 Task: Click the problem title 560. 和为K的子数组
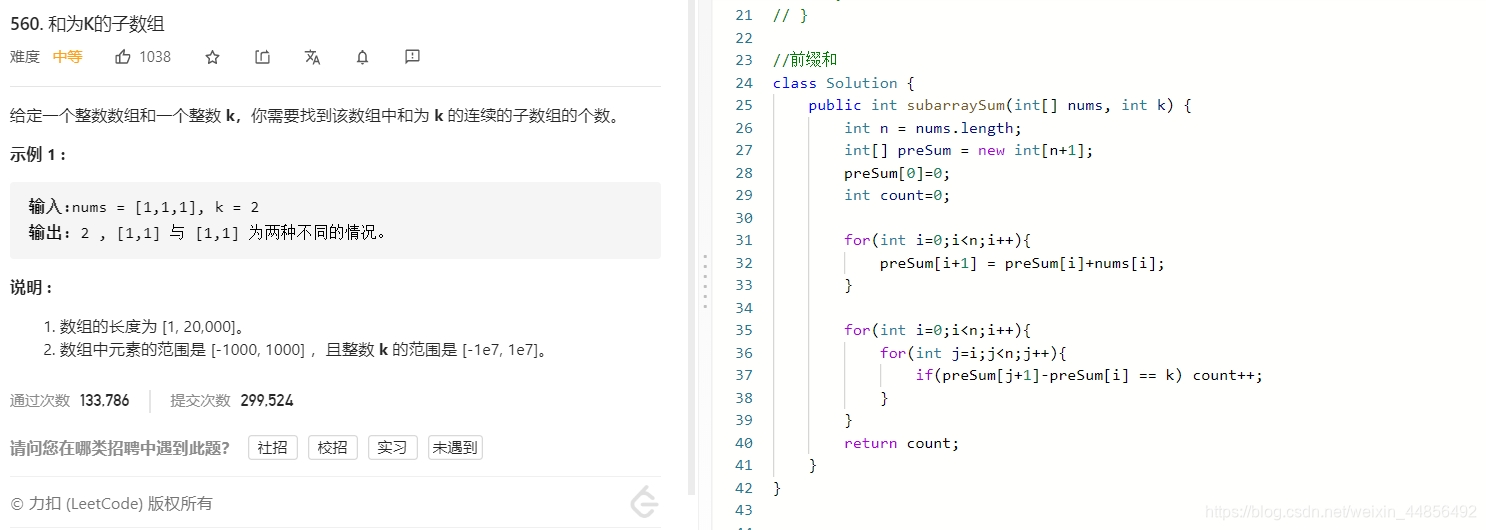click(x=88, y=24)
